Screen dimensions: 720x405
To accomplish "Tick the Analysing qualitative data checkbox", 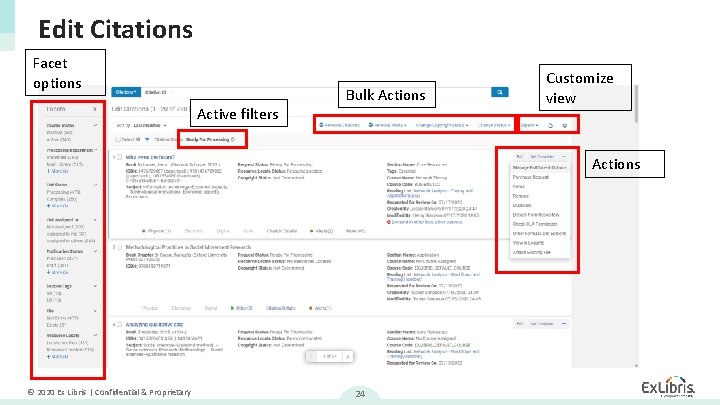I will (x=119, y=324).
